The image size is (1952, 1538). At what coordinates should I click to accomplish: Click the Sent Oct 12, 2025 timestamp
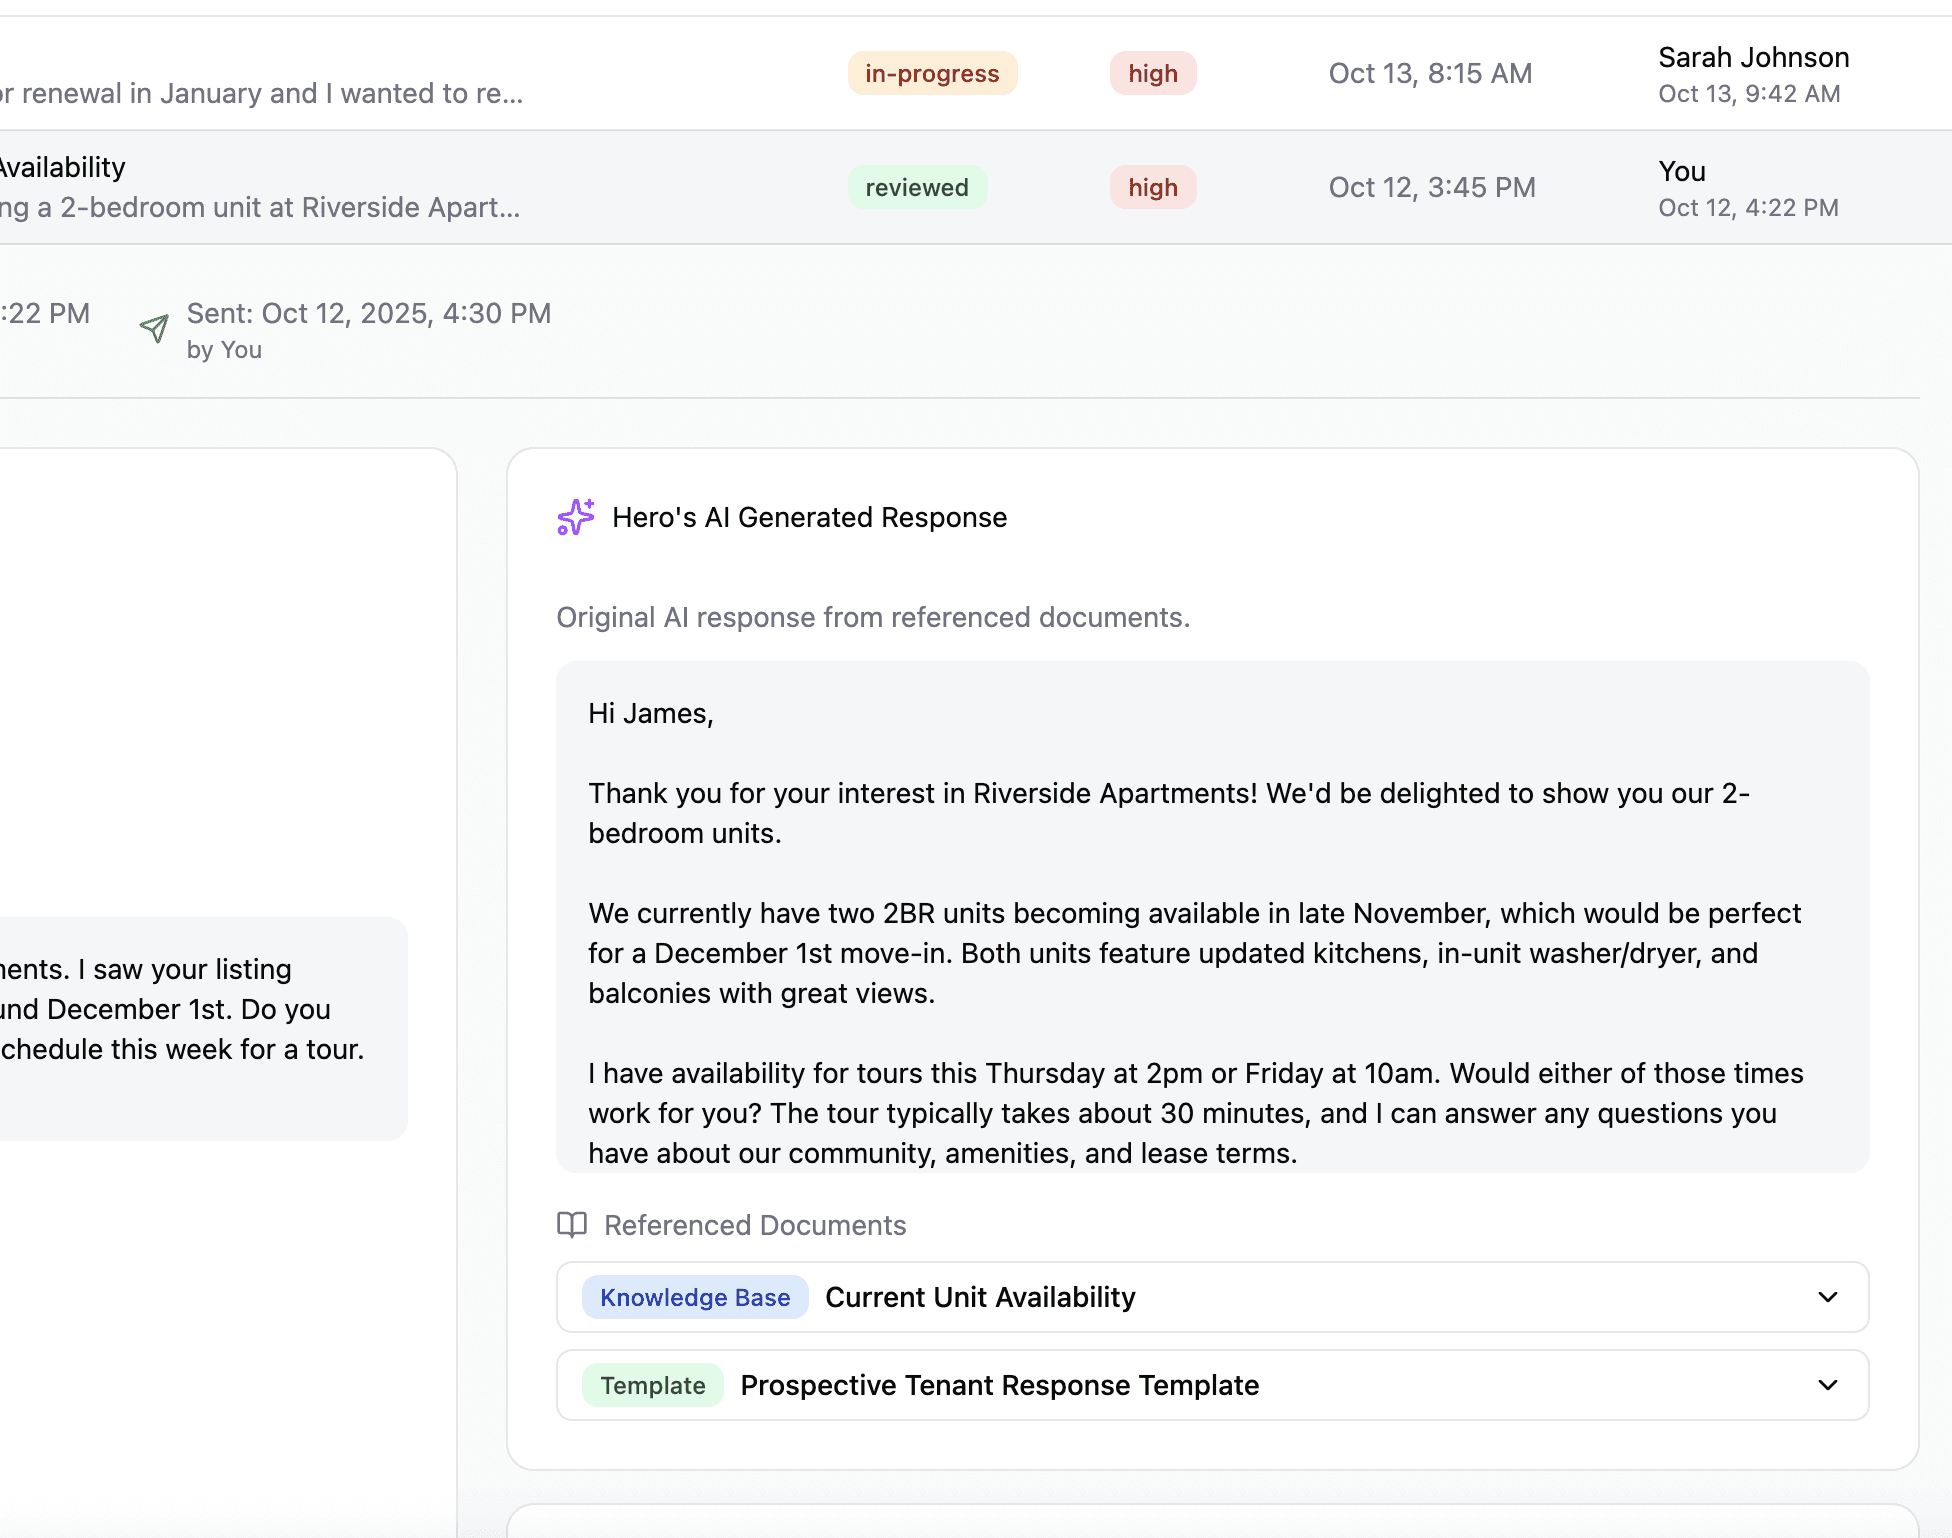(x=368, y=314)
